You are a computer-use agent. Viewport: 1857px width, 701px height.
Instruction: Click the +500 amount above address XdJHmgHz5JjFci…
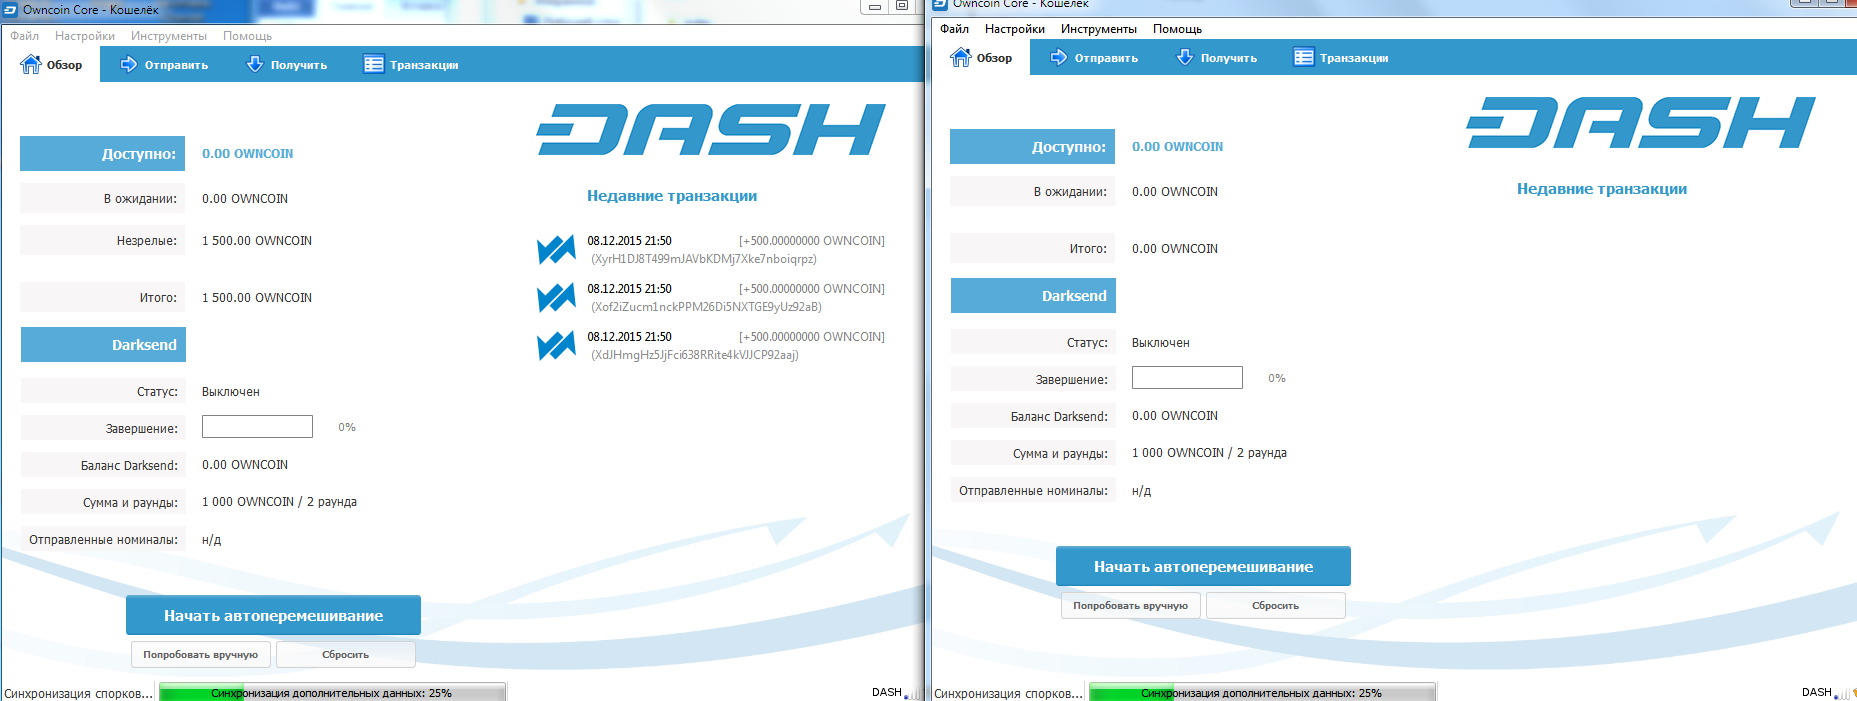pos(812,337)
